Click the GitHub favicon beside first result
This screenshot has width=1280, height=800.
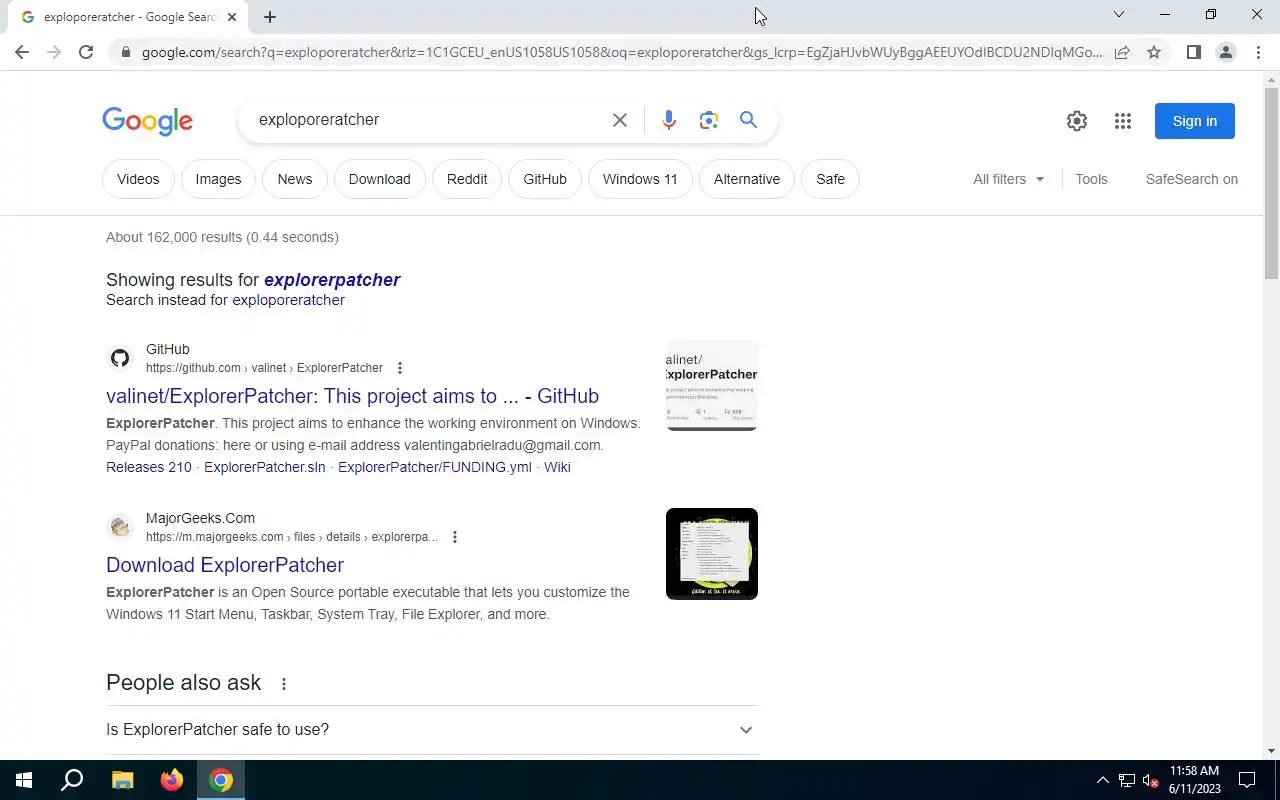click(120, 358)
